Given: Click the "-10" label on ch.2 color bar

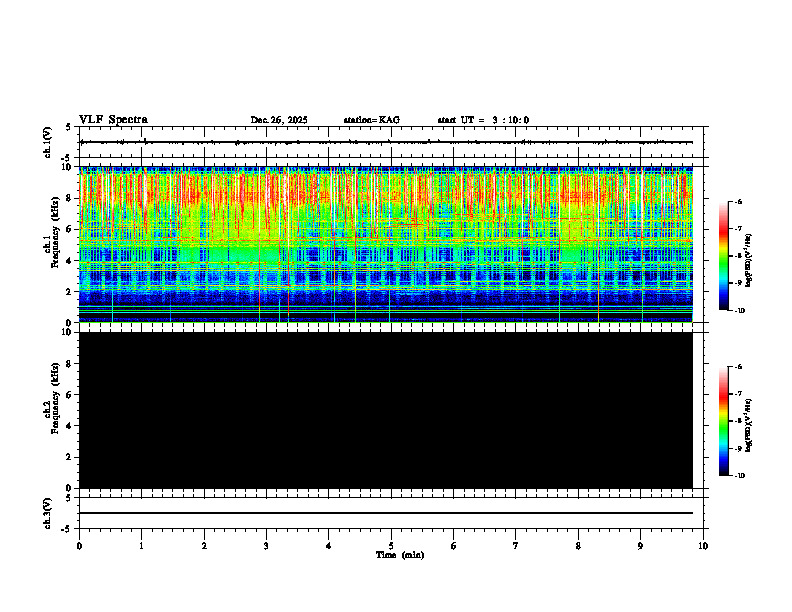Looking at the screenshot, I should (739, 476).
